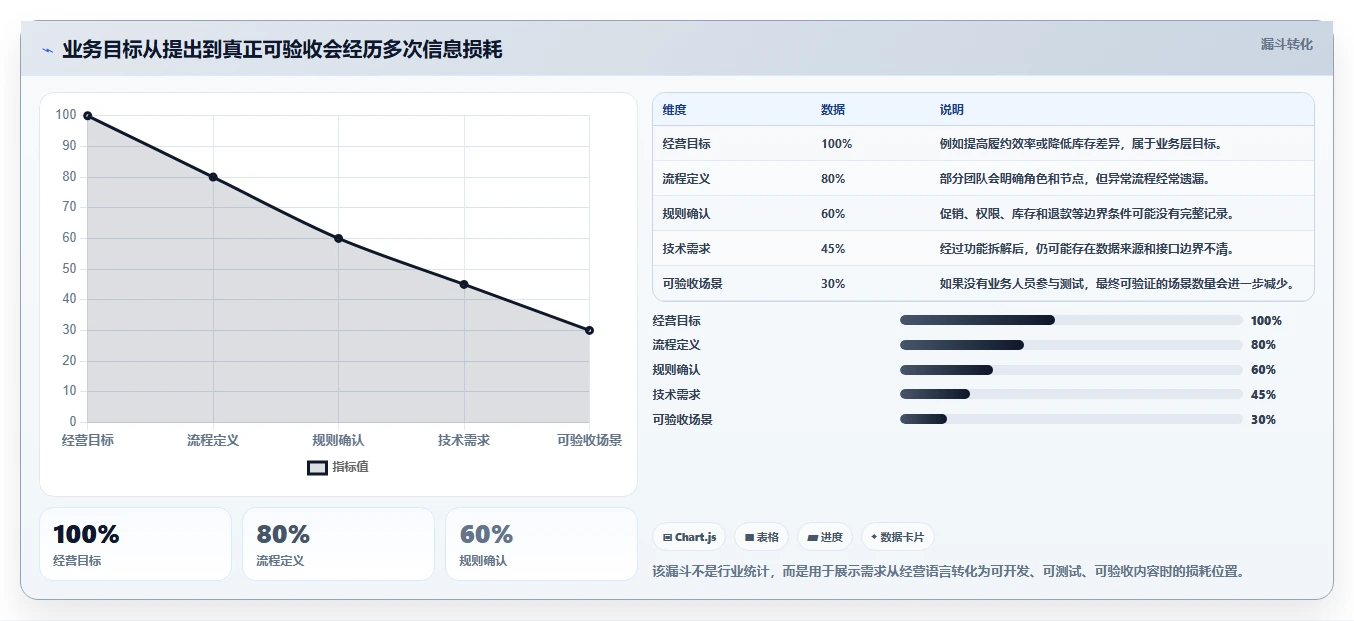
Task: Click the 规则确认 progress bar
Action: point(1071,370)
